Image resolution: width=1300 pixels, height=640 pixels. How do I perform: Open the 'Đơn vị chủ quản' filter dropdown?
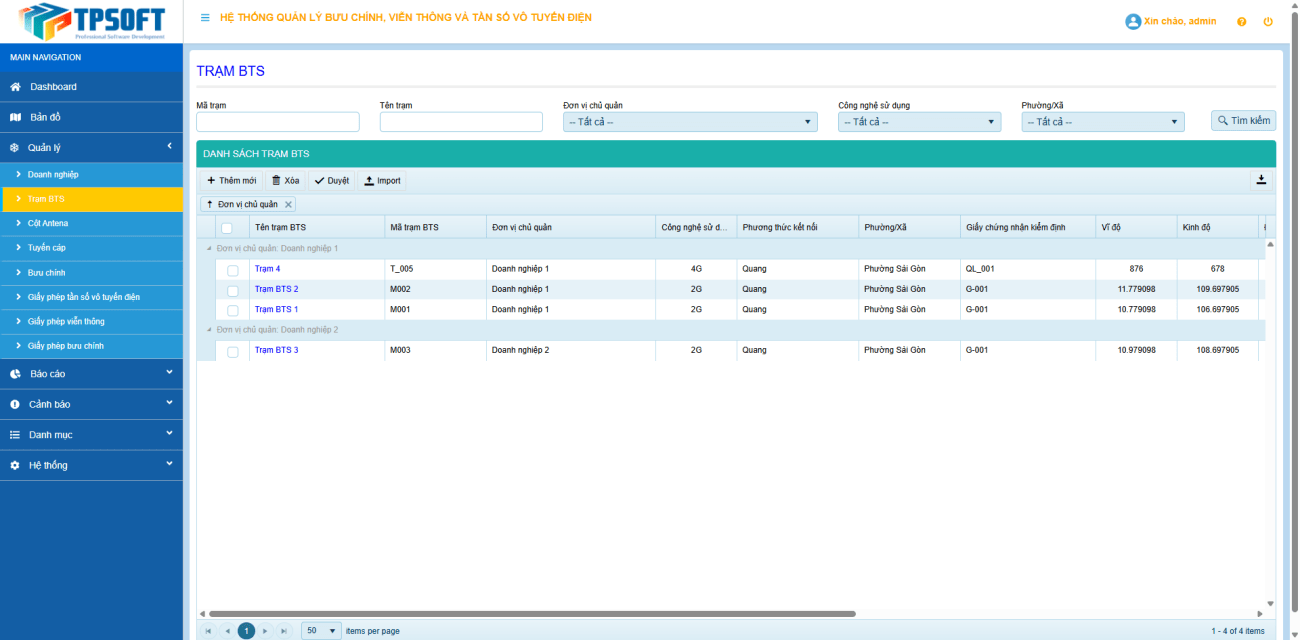pyautogui.click(x=690, y=122)
